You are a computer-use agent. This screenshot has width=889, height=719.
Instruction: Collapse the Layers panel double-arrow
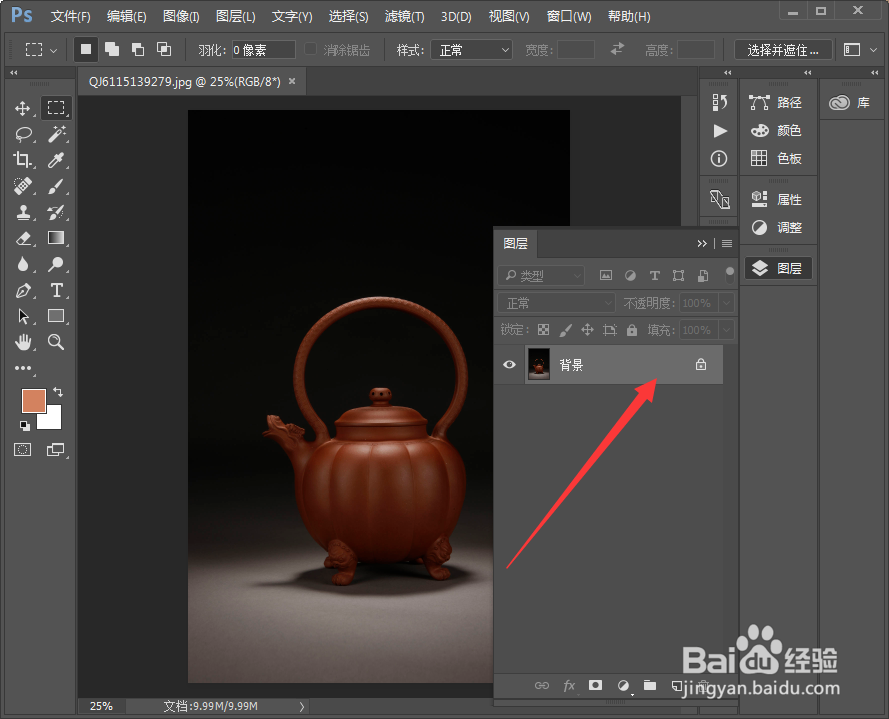point(702,243)
